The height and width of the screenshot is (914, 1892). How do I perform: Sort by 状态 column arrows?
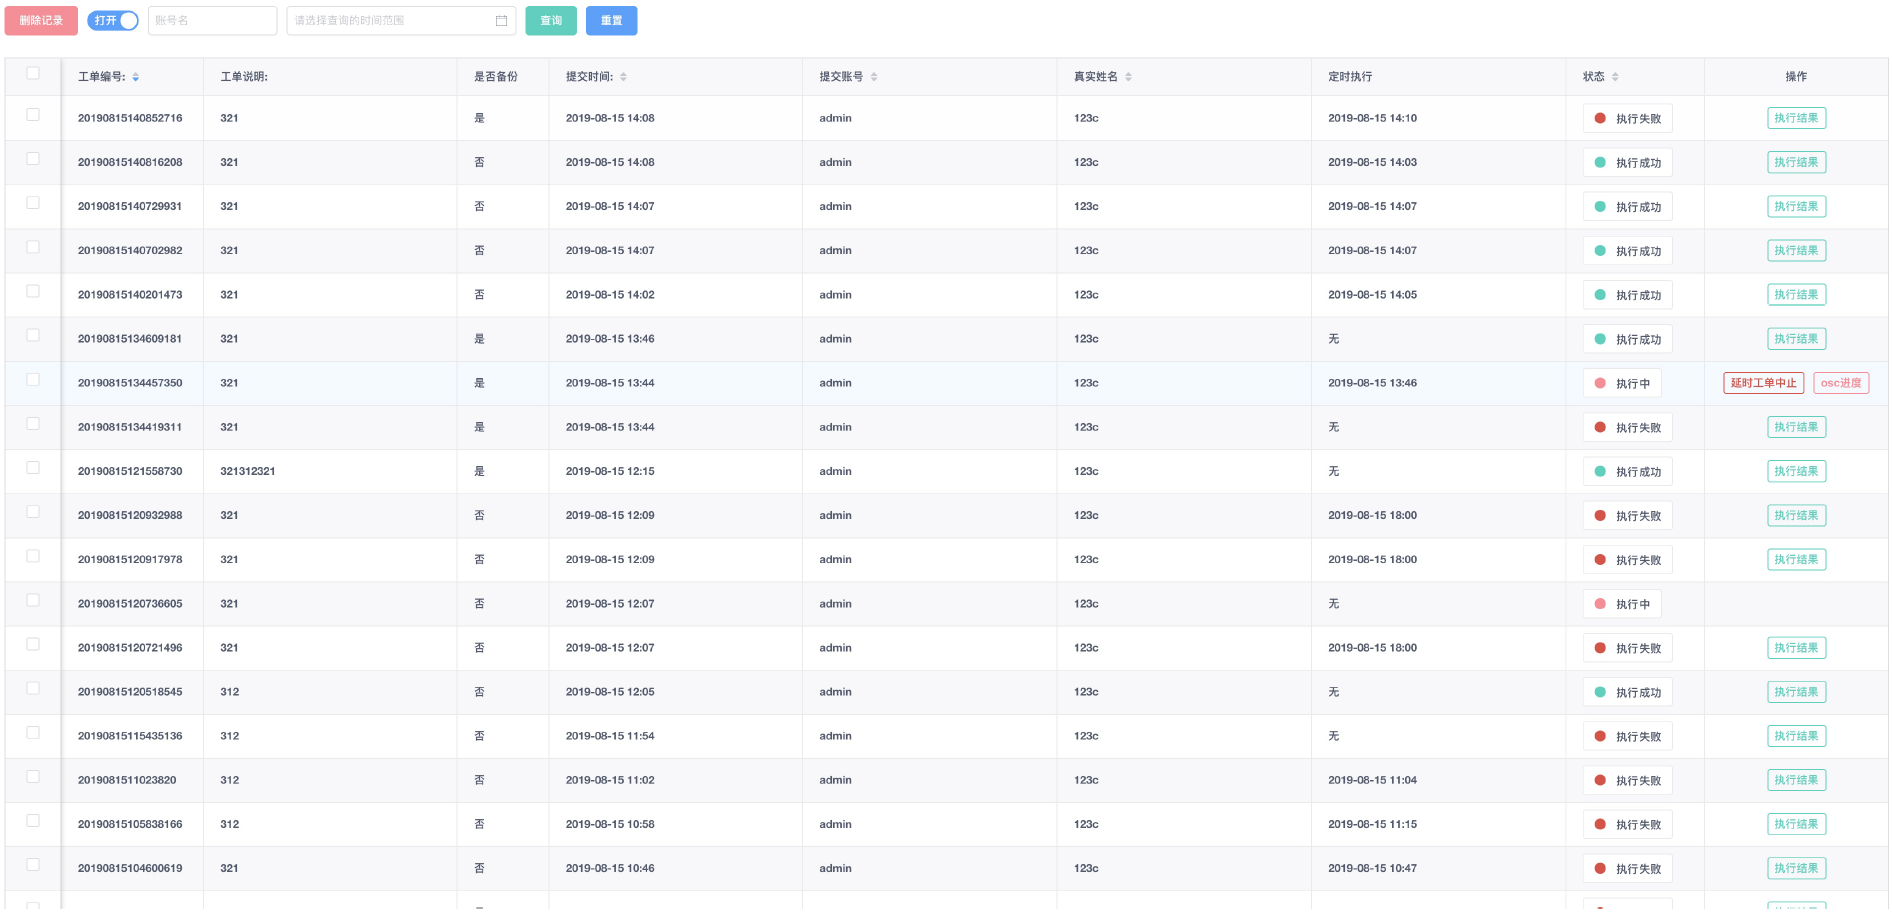1615,77
